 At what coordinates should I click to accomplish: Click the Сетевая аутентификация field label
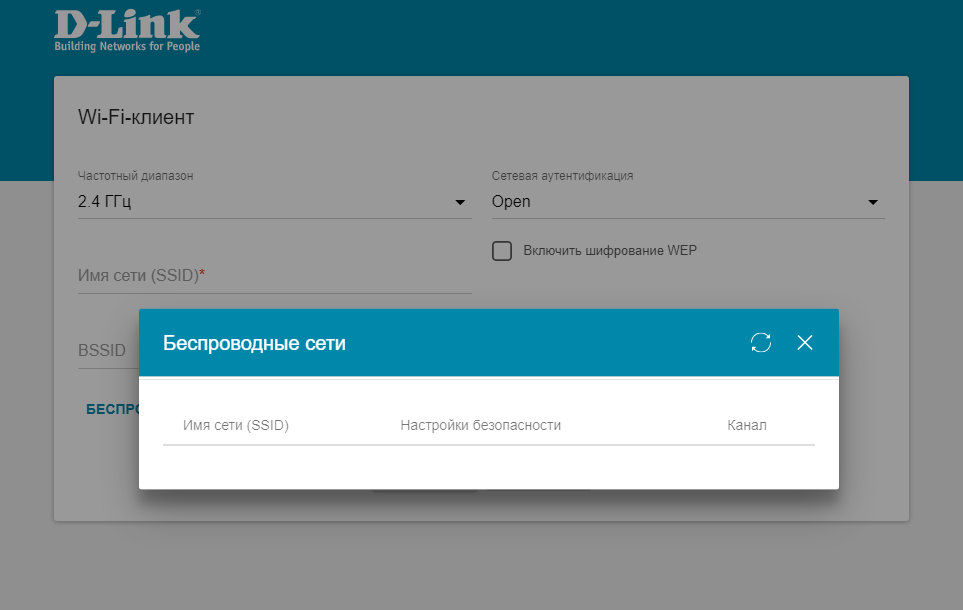click(x=562, y=176)
